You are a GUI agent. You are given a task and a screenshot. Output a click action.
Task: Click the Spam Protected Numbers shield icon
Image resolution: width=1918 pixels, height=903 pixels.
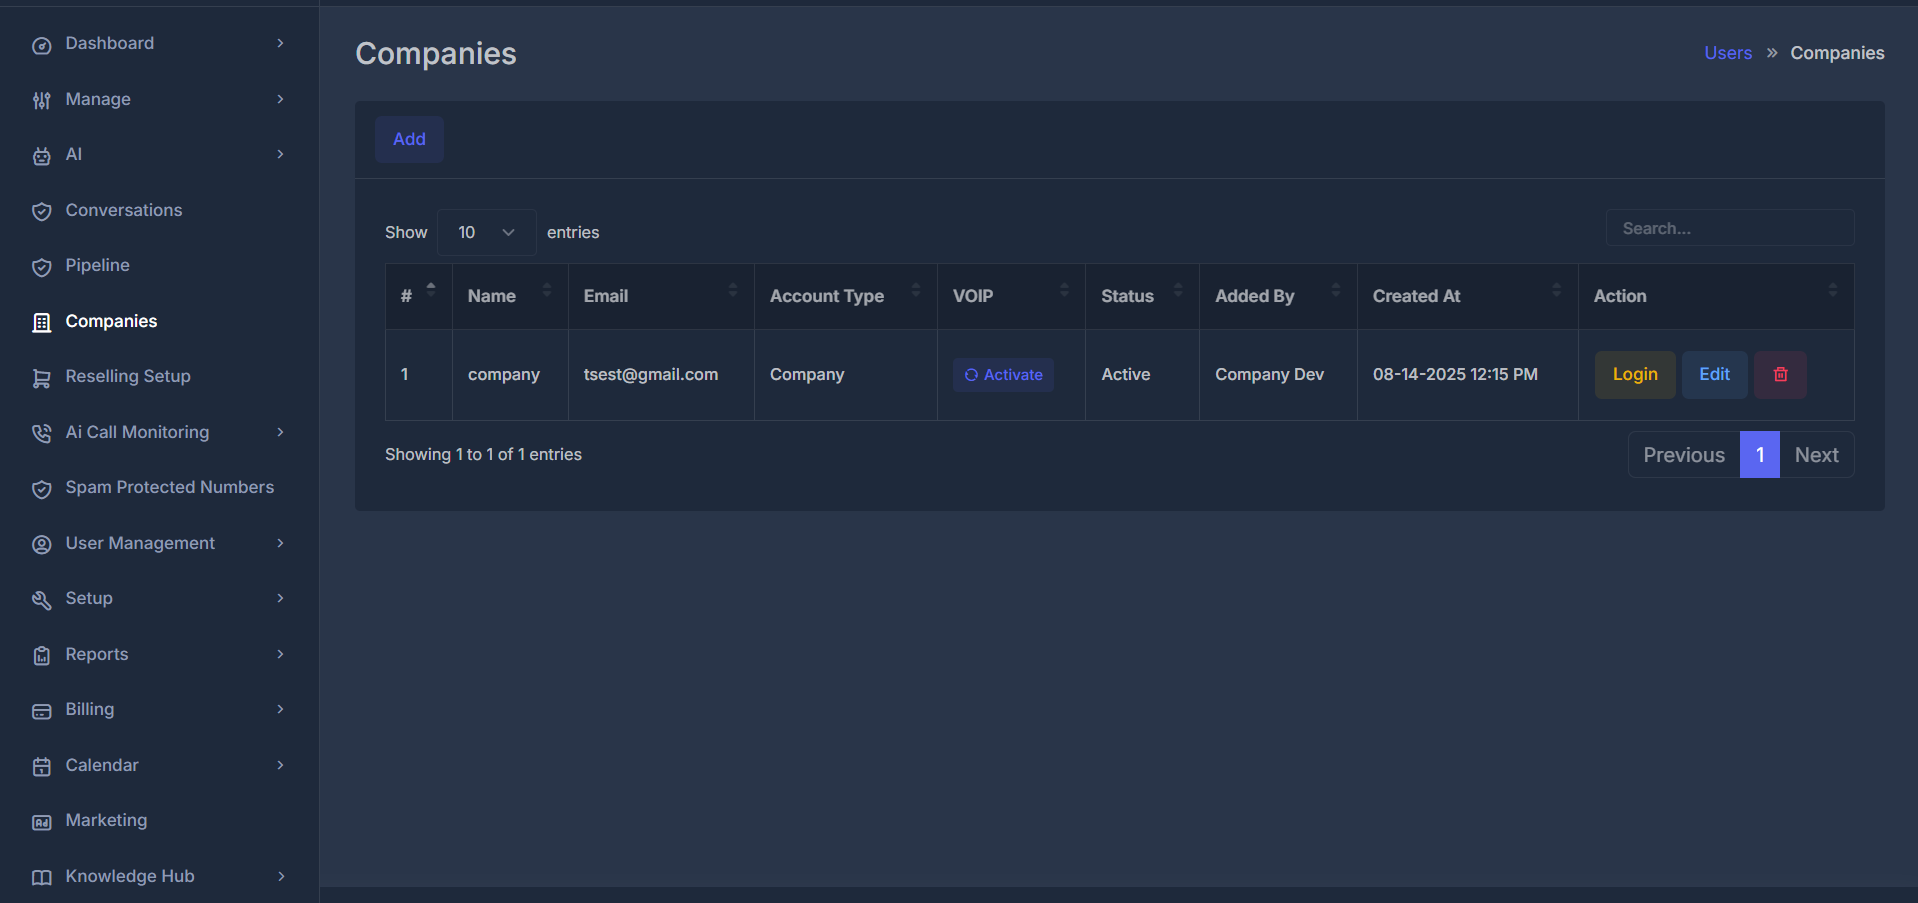click(41, 489)
